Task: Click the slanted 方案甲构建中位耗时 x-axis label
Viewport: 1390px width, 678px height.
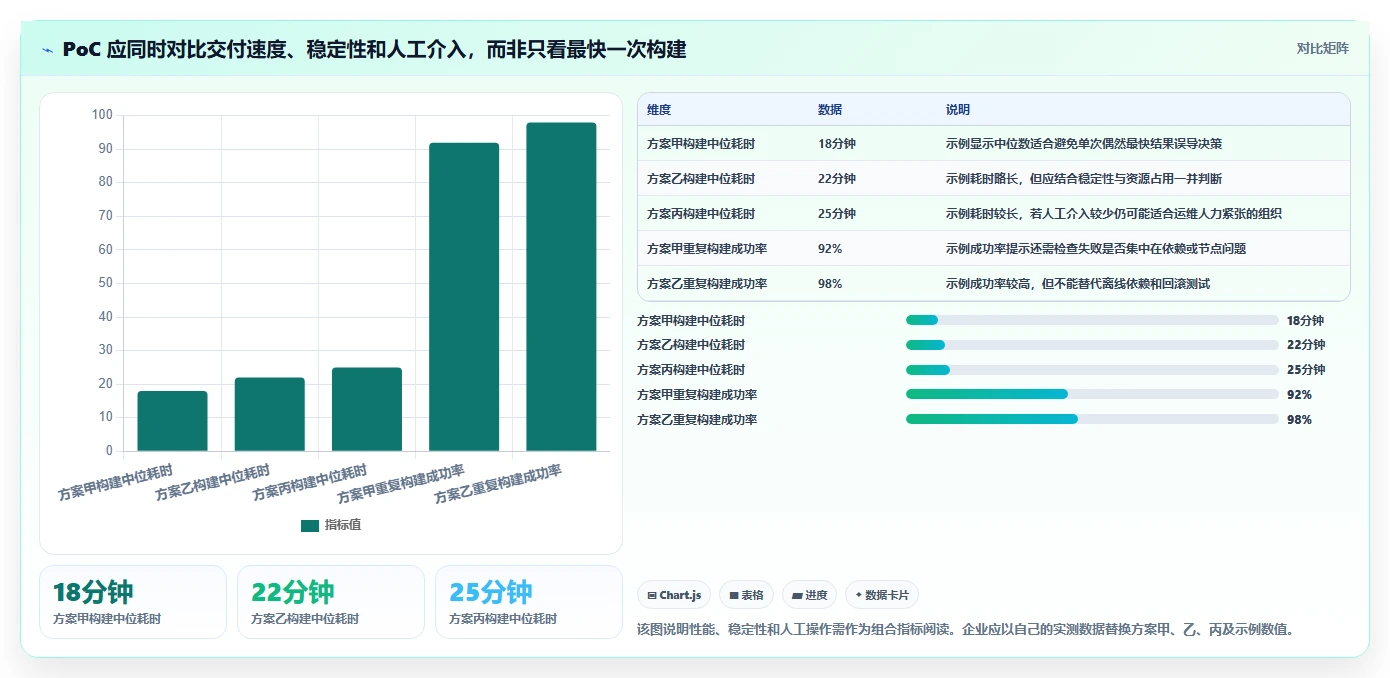Action: [115, 482]
